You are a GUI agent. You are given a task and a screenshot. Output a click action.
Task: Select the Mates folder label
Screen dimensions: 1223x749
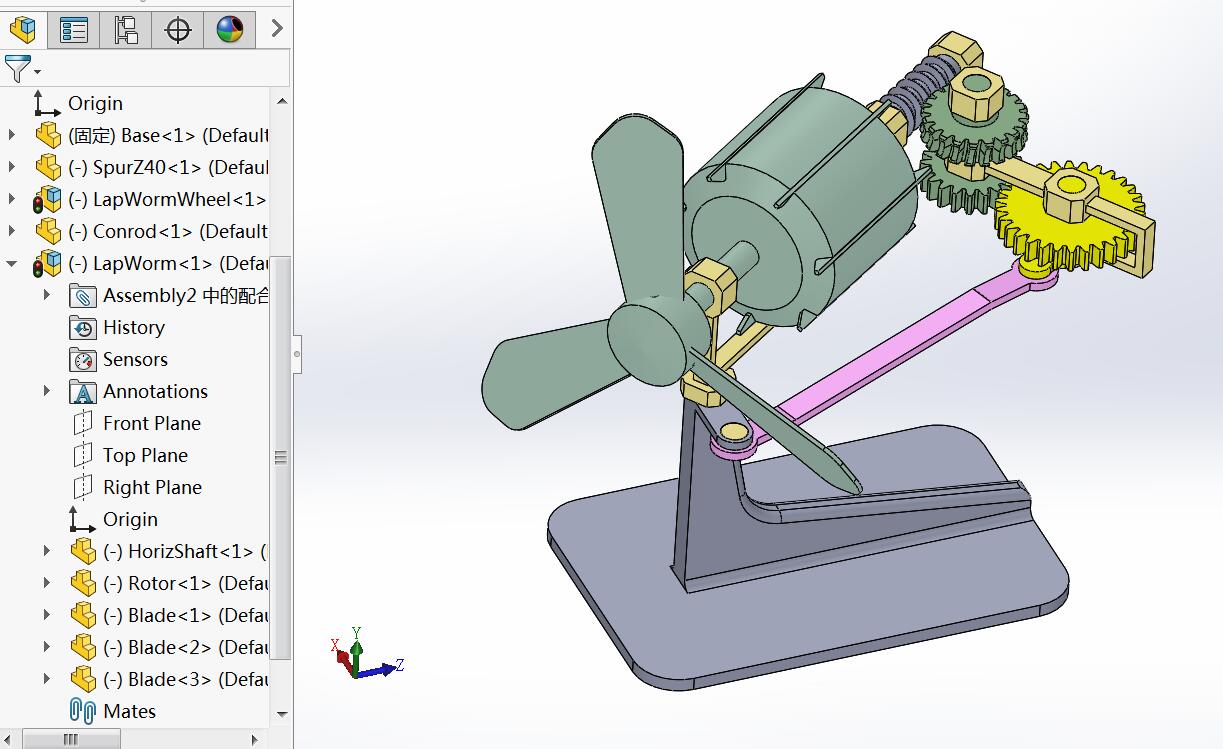click(129, 711)
